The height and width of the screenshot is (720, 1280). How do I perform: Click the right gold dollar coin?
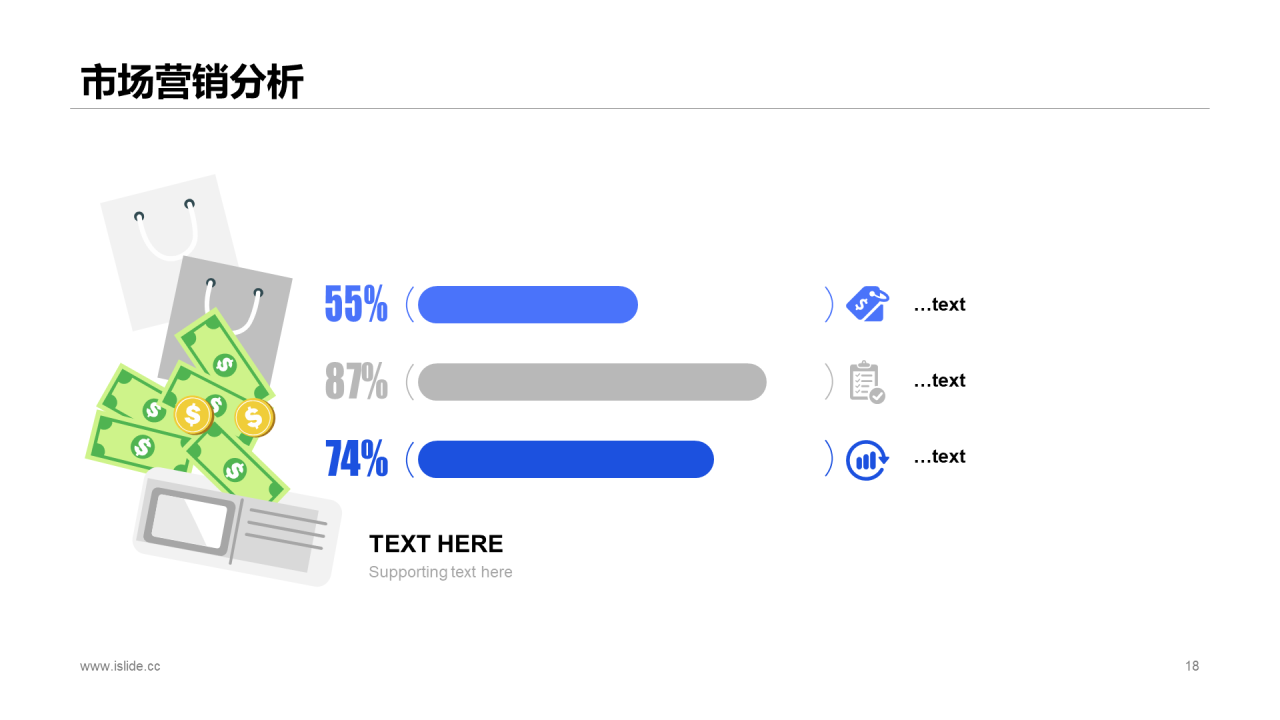pos(254,417)
